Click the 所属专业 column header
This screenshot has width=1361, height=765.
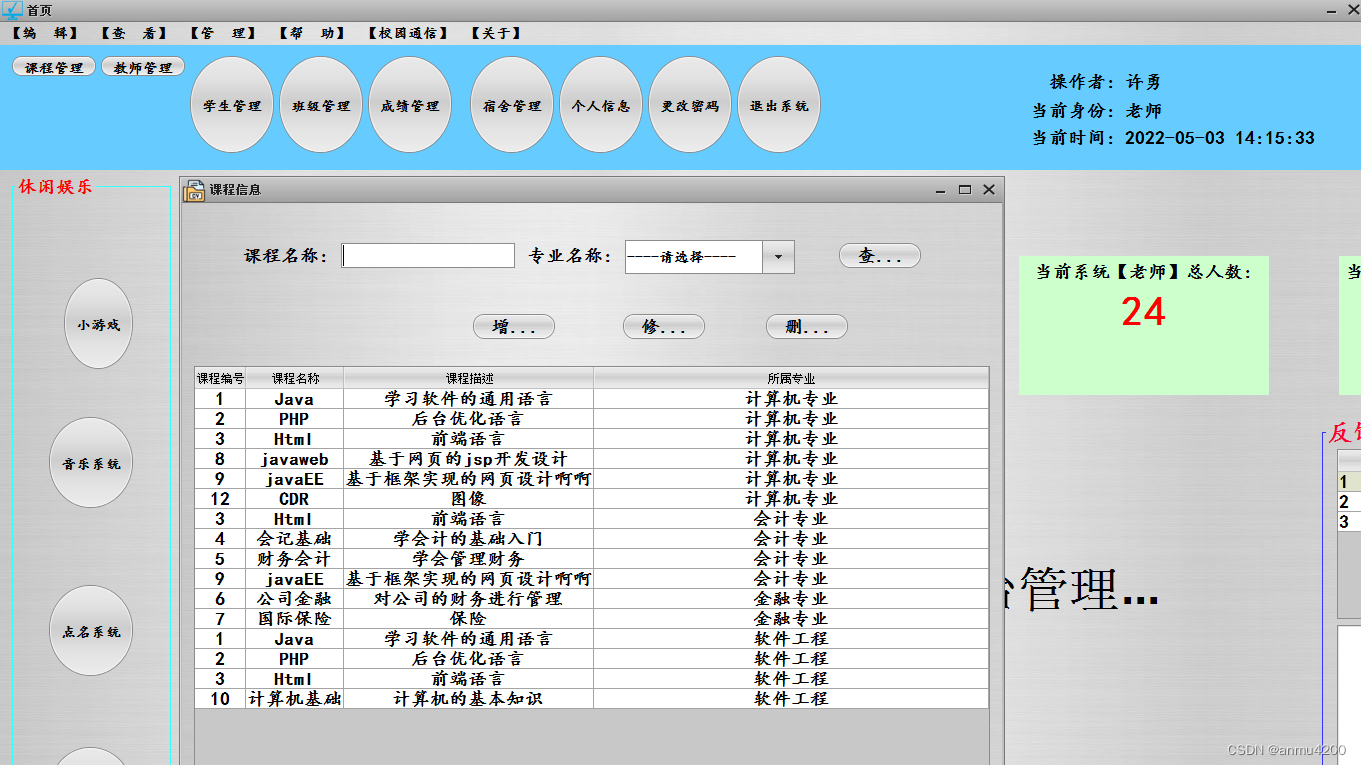point(791,378)
